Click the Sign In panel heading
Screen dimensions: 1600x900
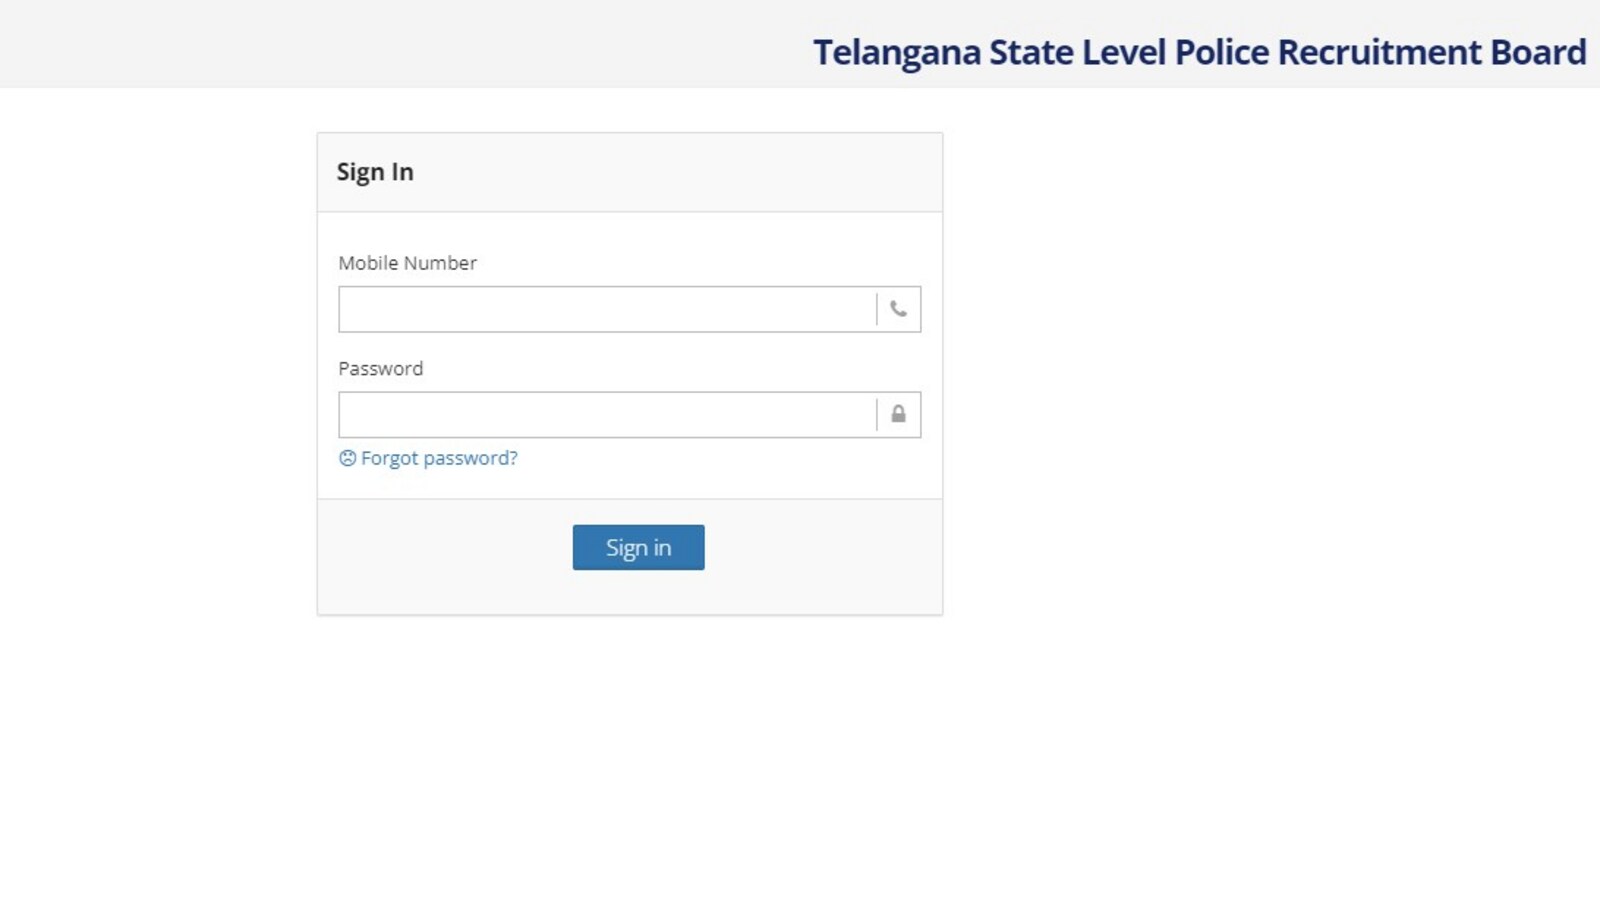[375, 172]
